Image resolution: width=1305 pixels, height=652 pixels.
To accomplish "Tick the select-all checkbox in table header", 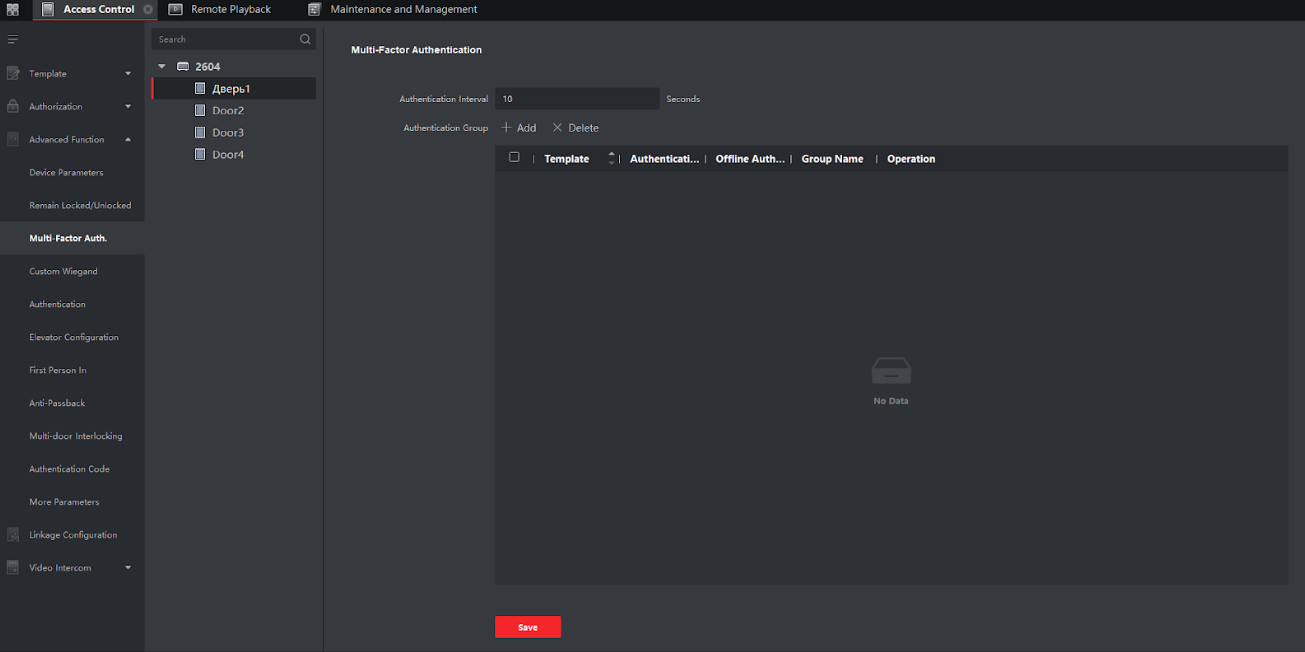I will (x=514, y=158).
